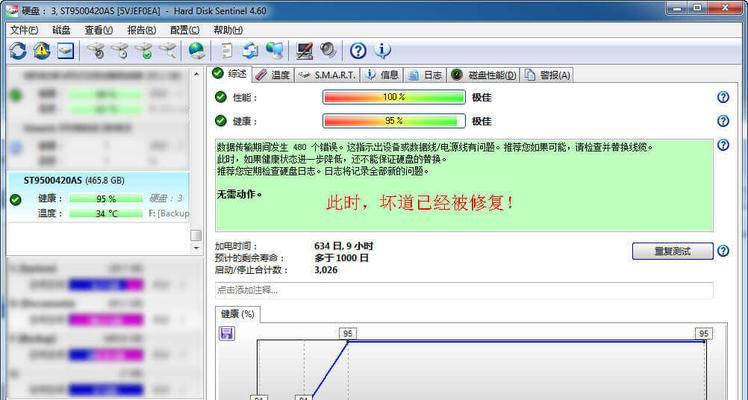Open the warning alert toolbar icon
Screen dimensions: 748x400
42,51
